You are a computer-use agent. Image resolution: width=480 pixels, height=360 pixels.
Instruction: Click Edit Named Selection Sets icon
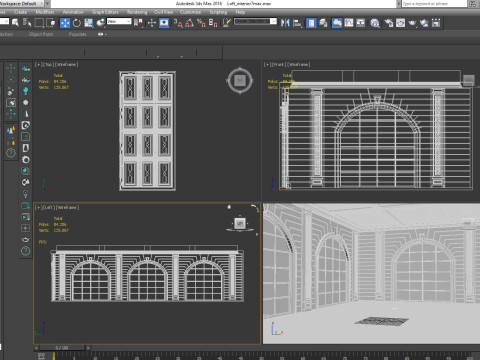[x=227, y=23]
